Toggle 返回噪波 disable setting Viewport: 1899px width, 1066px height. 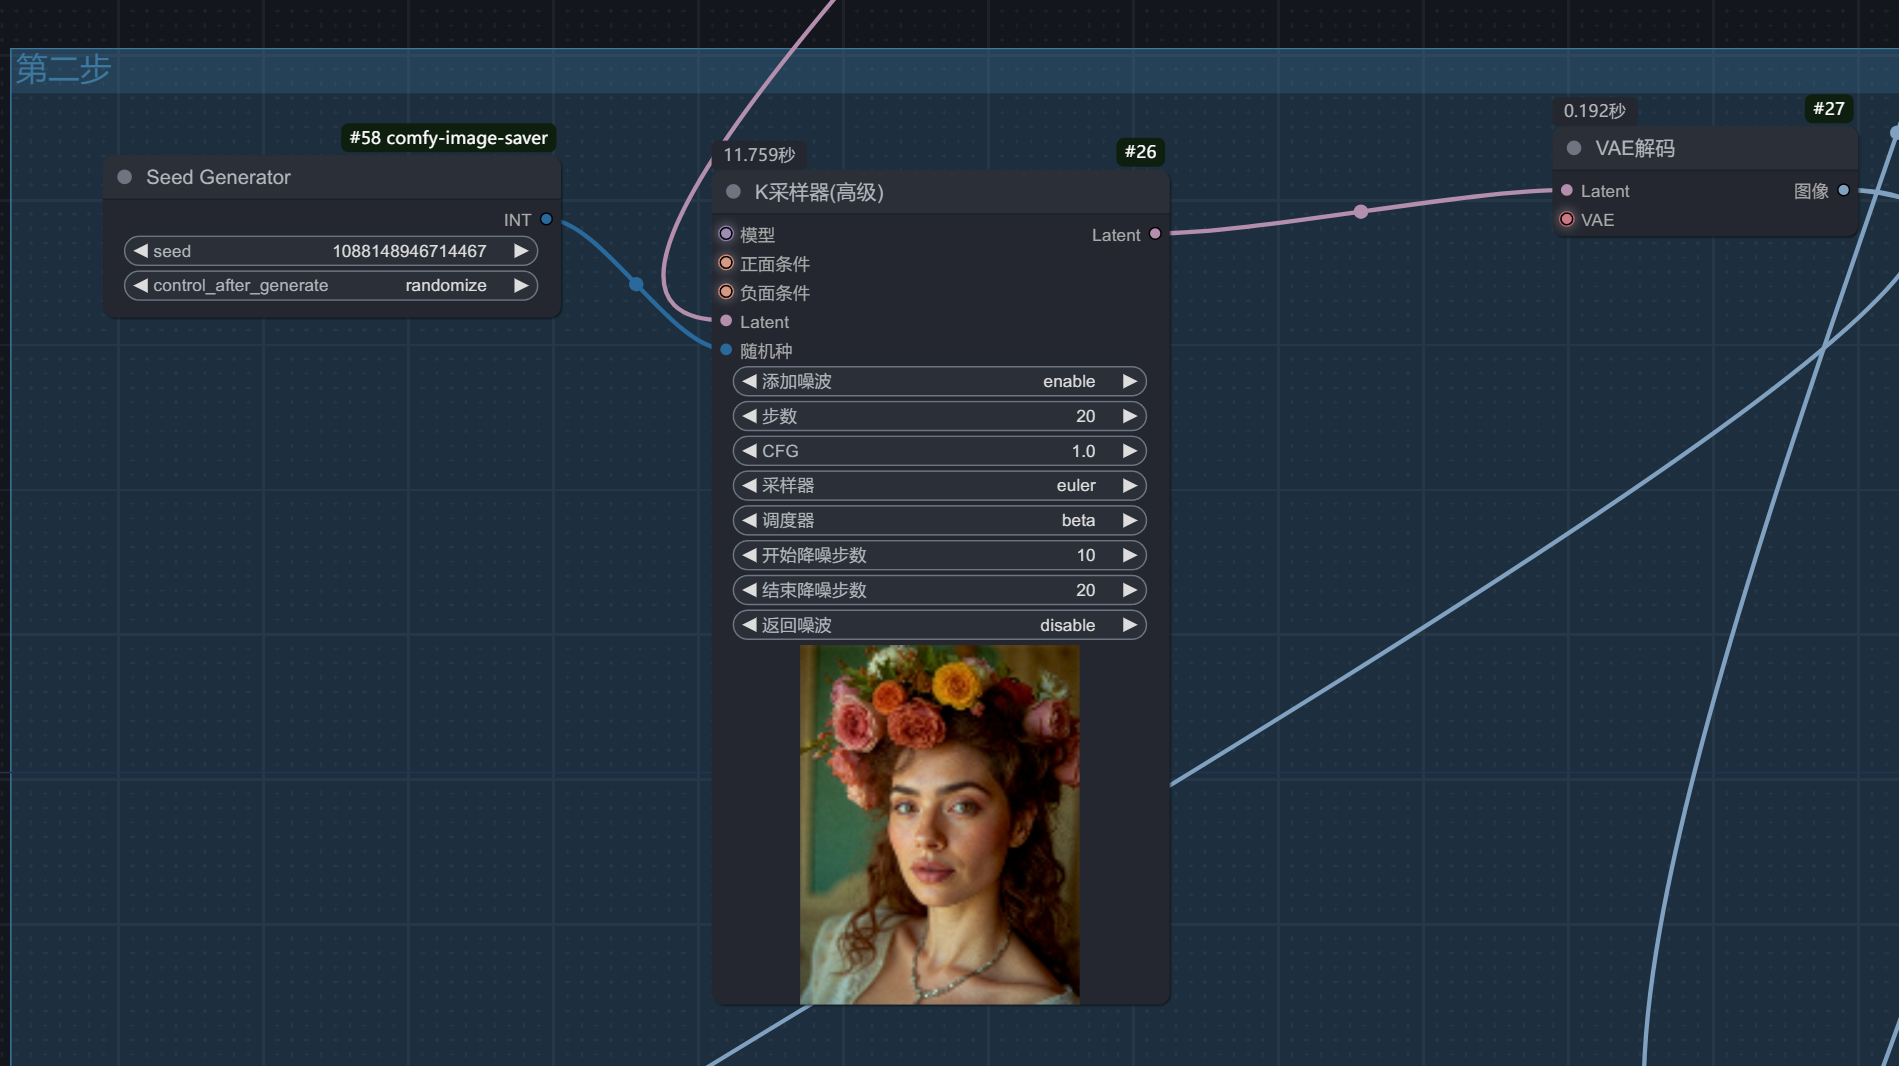[x=939, y=625]
